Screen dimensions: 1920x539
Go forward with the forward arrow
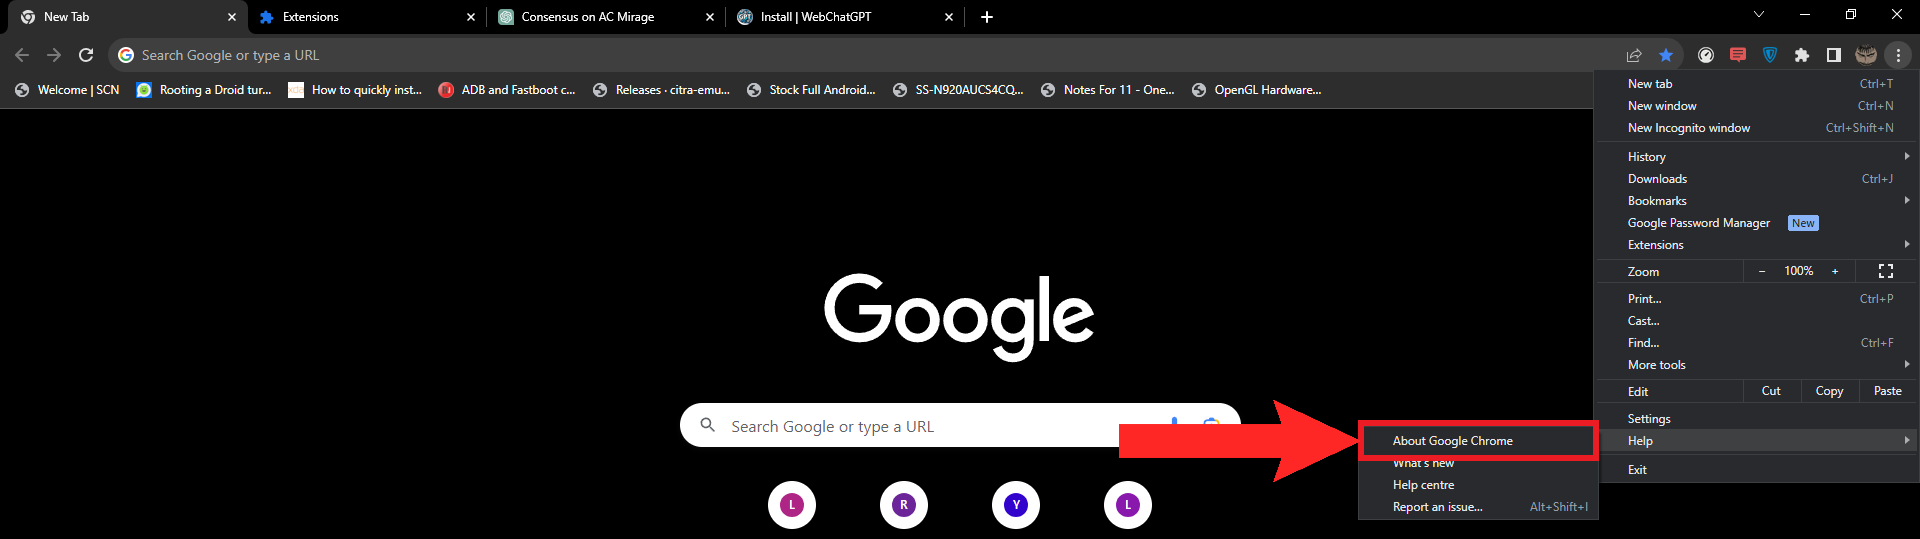[x=54, y=55]
